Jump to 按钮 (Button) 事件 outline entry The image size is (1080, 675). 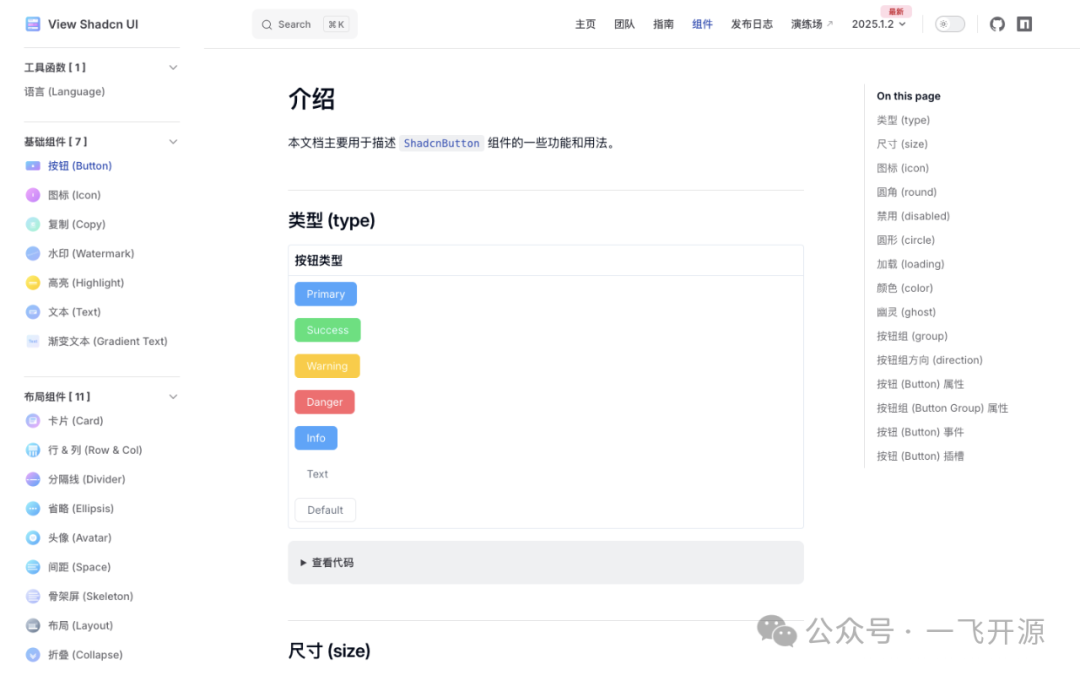click(920, 433)
